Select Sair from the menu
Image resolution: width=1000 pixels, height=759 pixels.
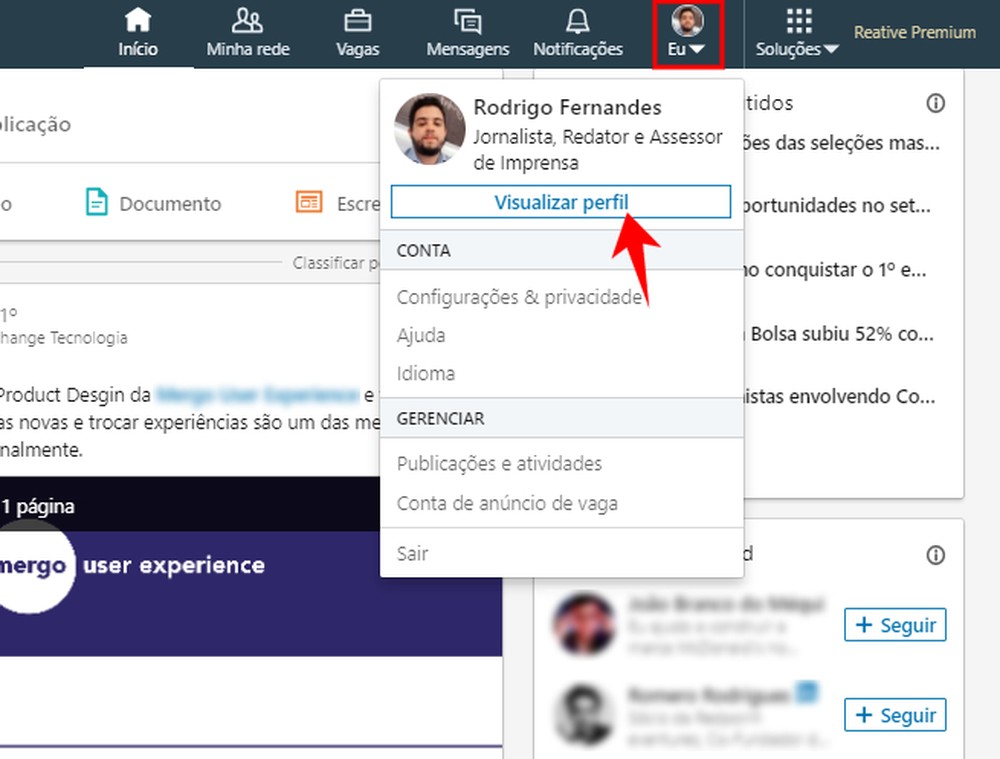[413, 553]
